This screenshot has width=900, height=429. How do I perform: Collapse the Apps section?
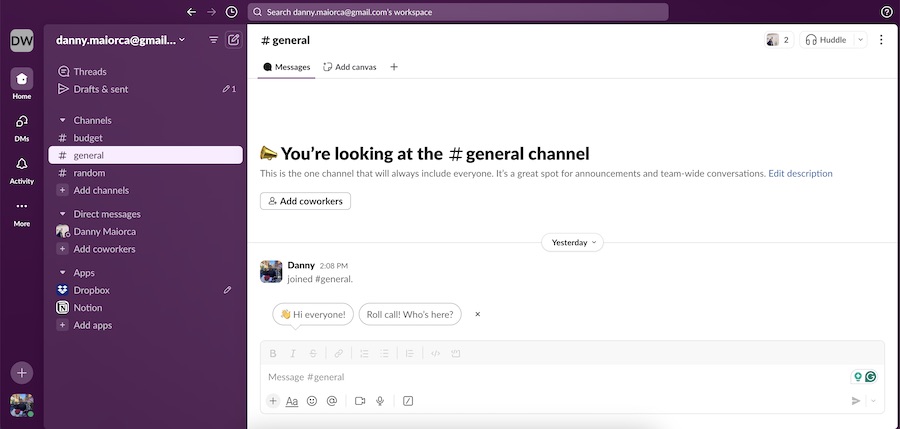click(x=63, y=273)
